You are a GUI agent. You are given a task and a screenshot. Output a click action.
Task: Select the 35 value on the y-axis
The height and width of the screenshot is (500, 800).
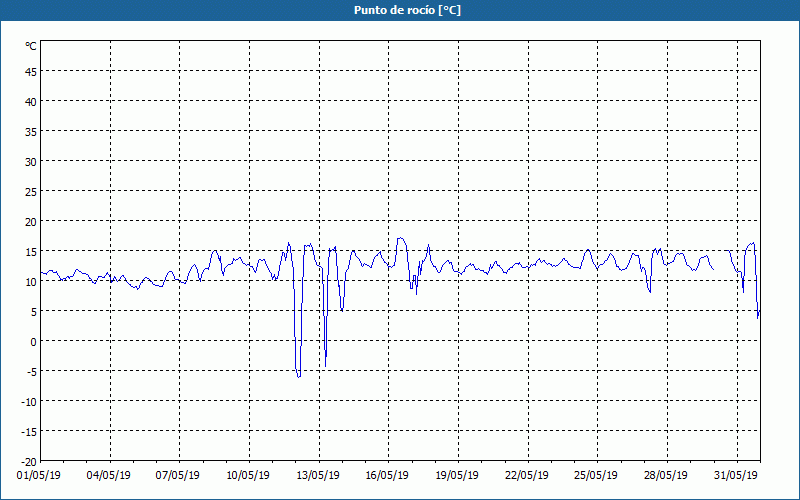pos(31,132)
